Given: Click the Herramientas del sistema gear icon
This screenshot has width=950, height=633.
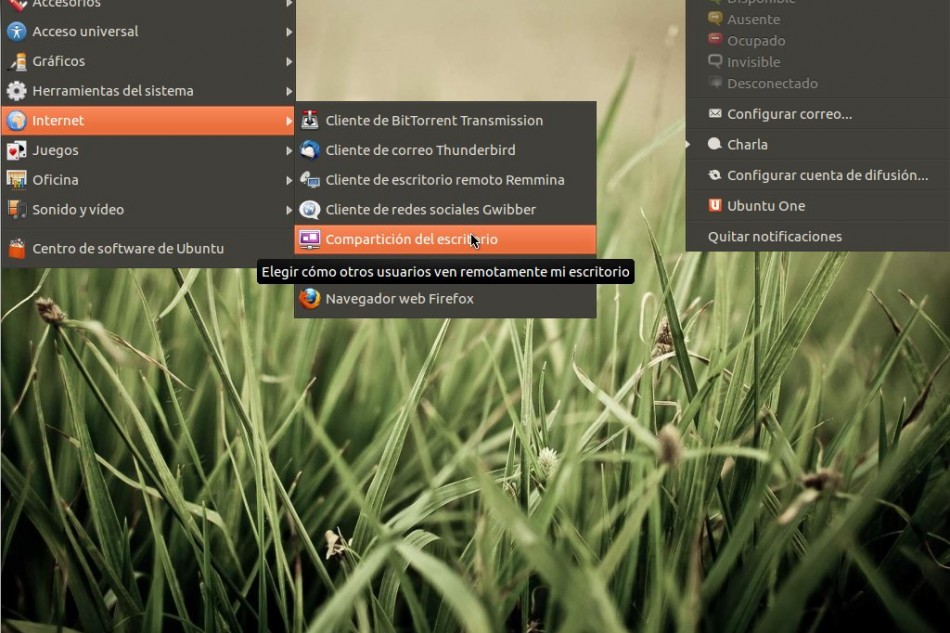Looking at the screenshot, I should point(16,91).
